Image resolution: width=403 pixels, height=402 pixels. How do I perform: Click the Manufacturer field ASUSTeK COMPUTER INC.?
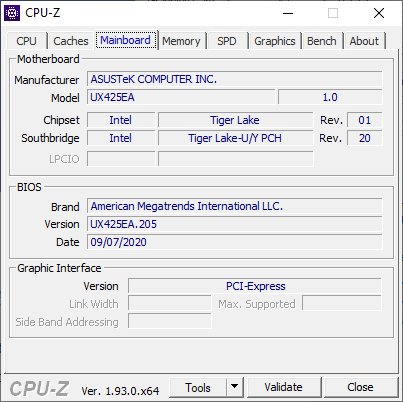tap(235, 79)
